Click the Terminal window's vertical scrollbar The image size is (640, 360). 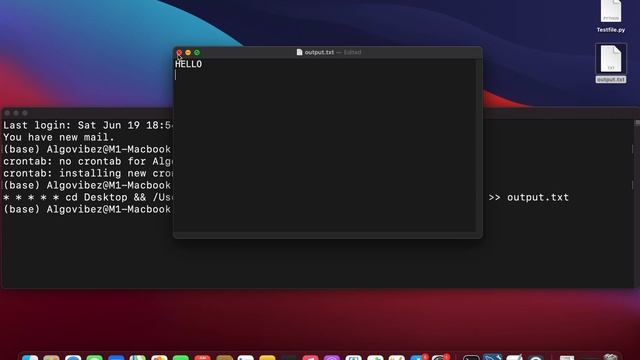click(x=637, y=203)
